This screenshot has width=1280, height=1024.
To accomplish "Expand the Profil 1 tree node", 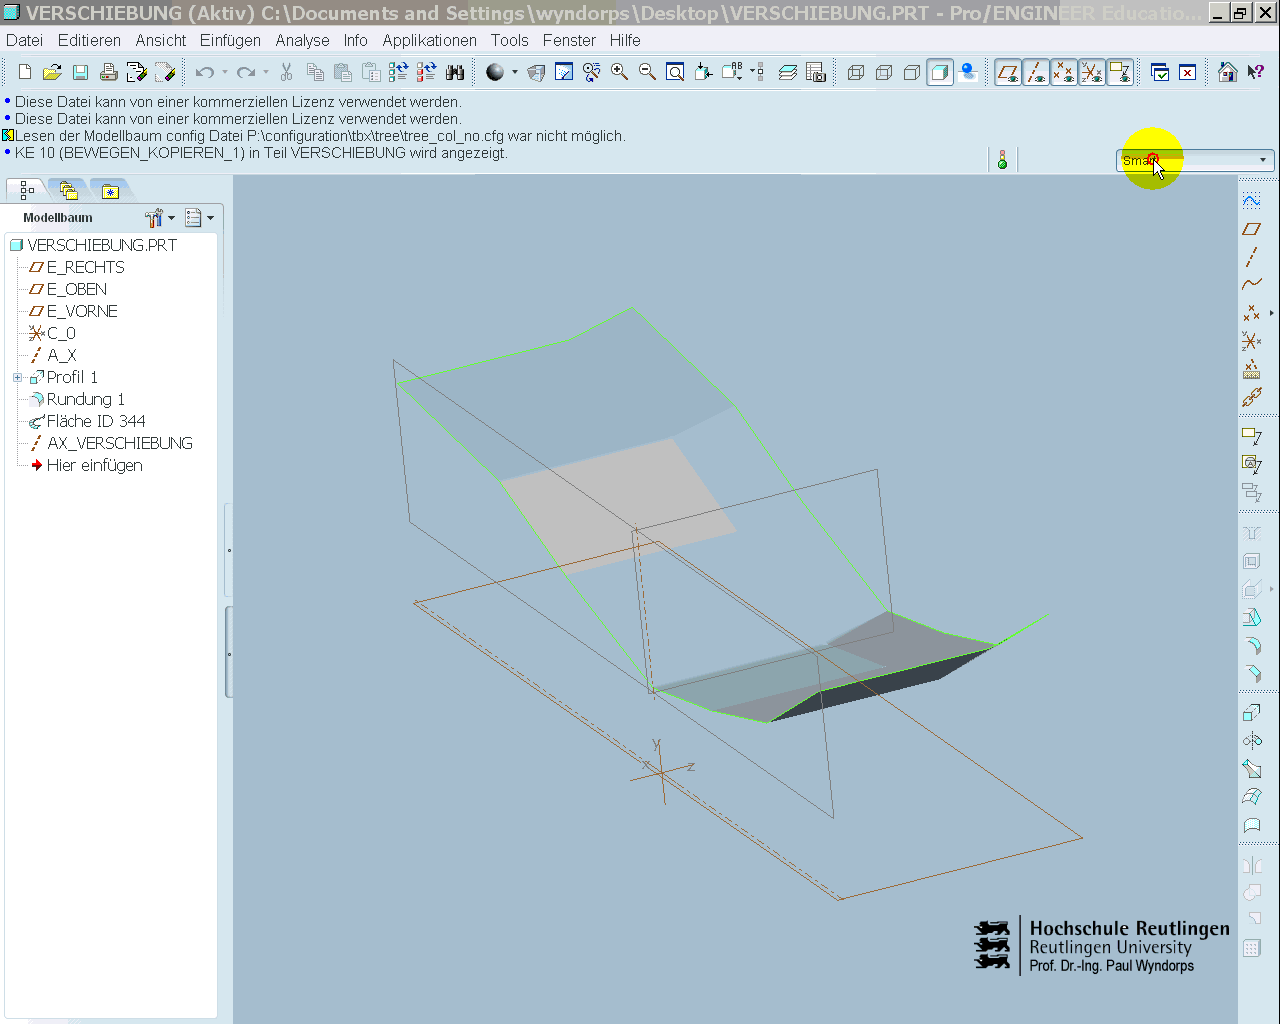I will [17, 378].
